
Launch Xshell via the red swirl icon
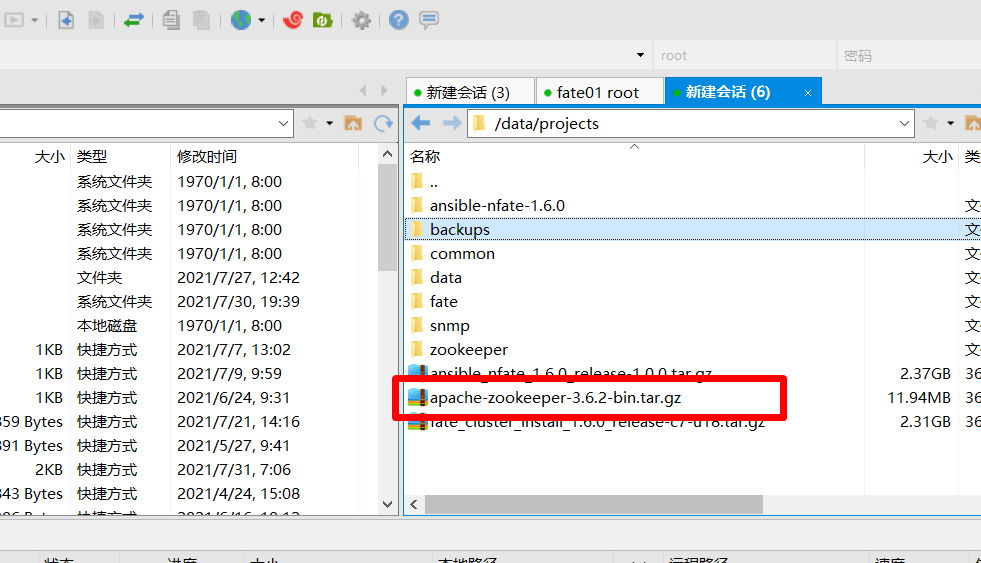[x=292, y=20]
